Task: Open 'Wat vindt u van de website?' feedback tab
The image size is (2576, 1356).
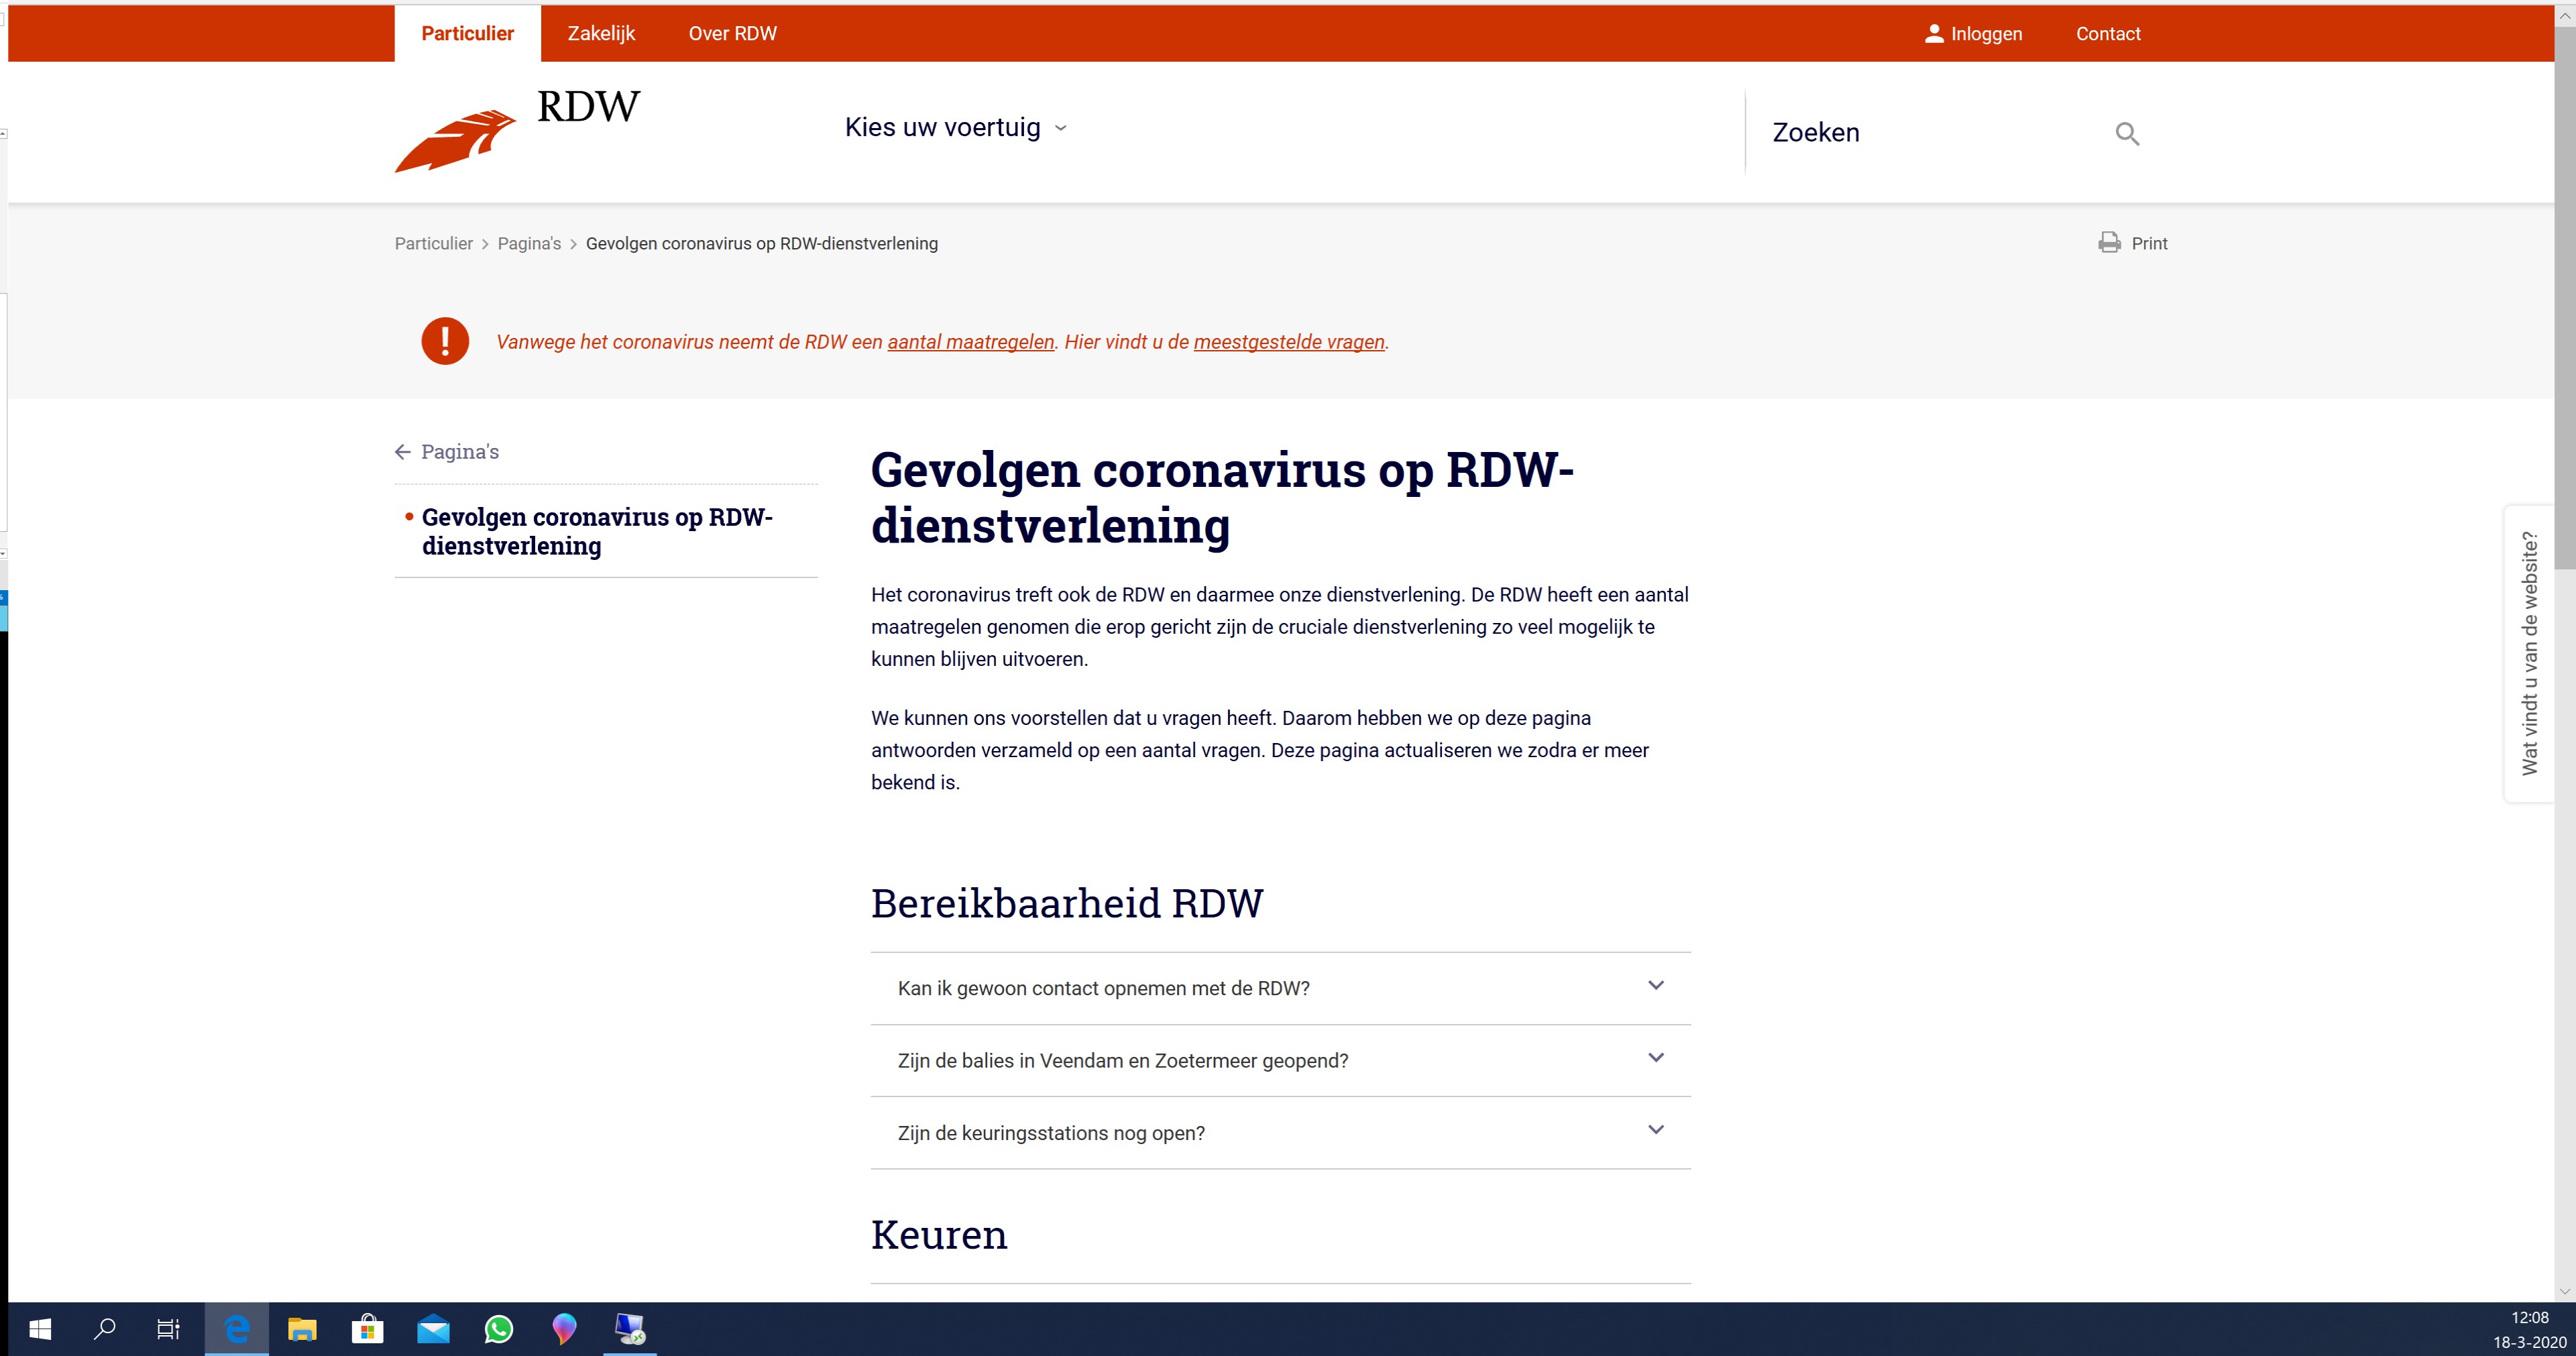Action: [2529, 653]
